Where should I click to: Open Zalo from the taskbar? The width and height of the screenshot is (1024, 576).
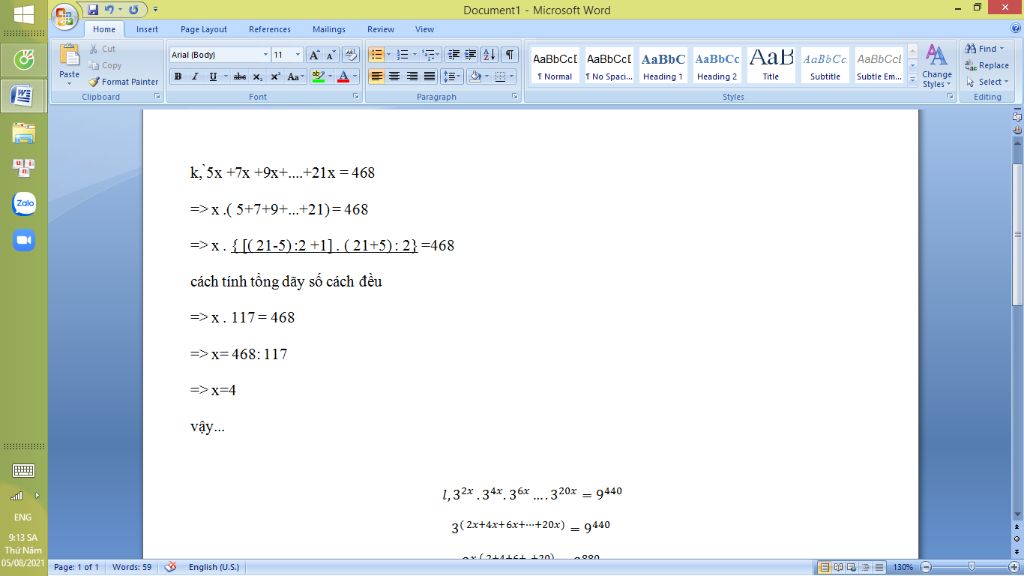pyautogui.click(x=24, y=203)
